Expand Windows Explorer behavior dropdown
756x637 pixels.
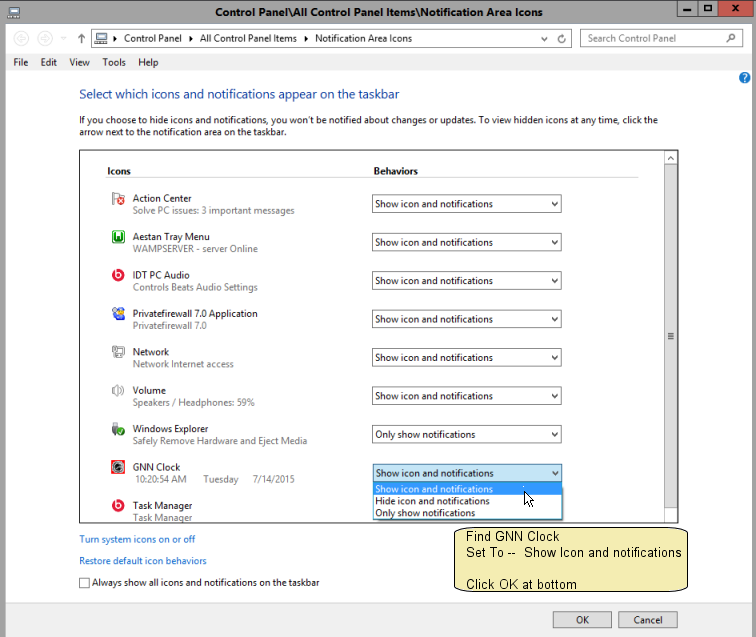(466, 435)
